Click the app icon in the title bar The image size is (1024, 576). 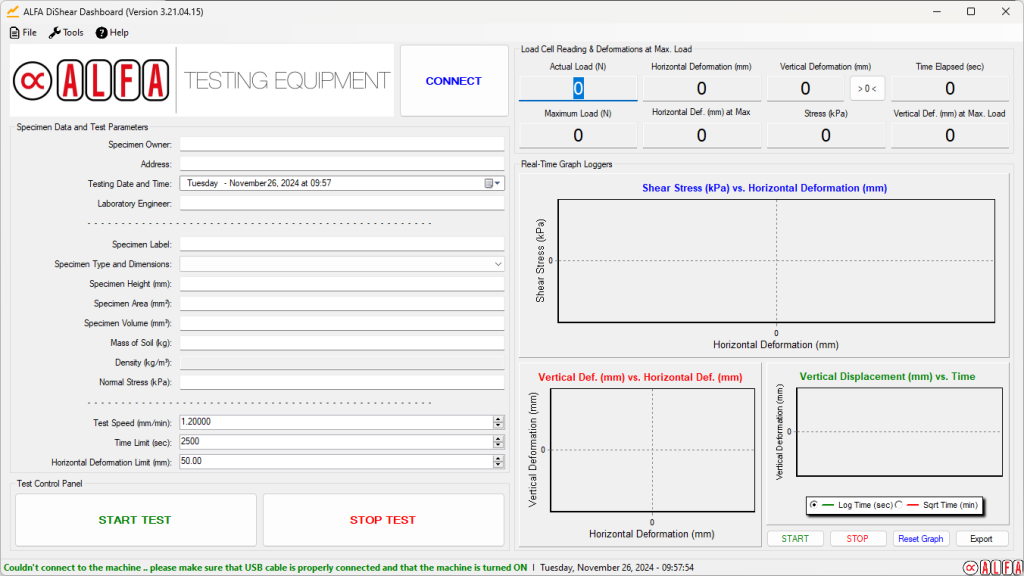pos(12,11)
